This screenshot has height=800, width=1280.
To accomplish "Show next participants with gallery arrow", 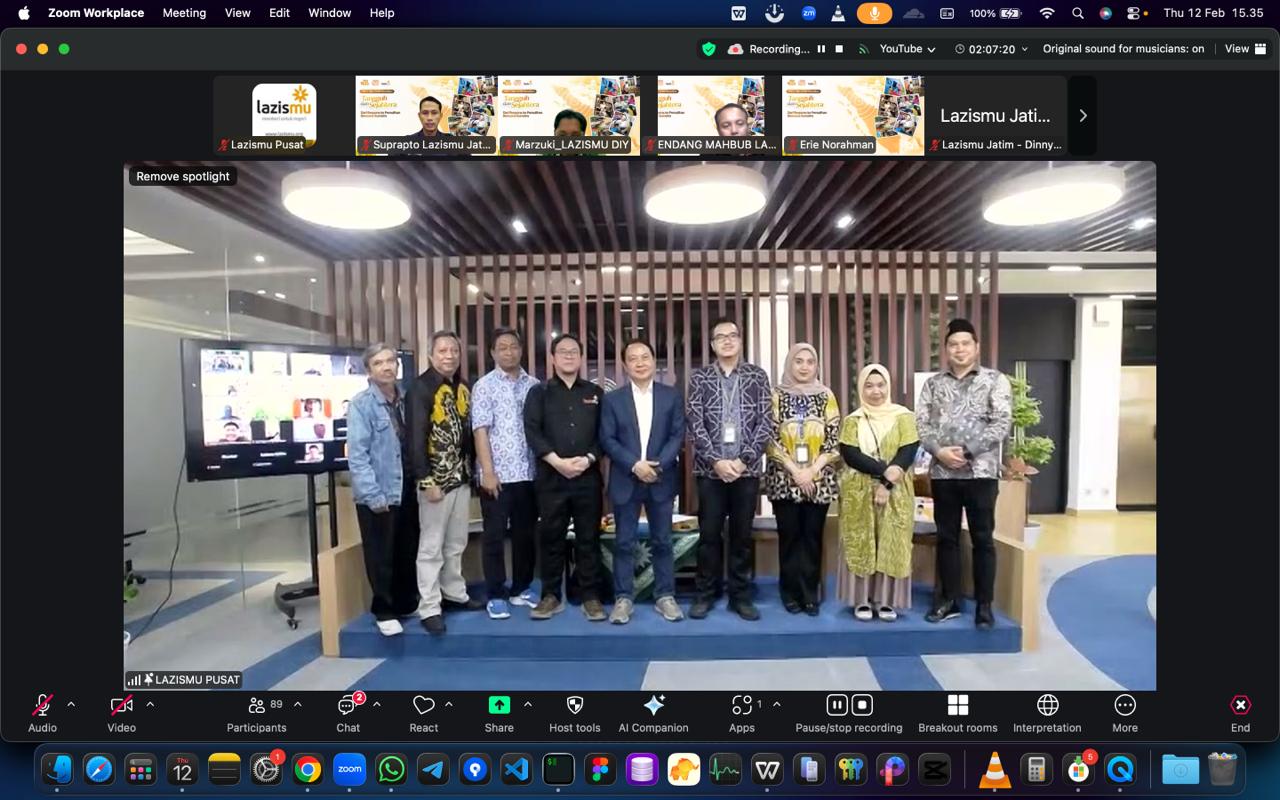I will (1082, 116).
